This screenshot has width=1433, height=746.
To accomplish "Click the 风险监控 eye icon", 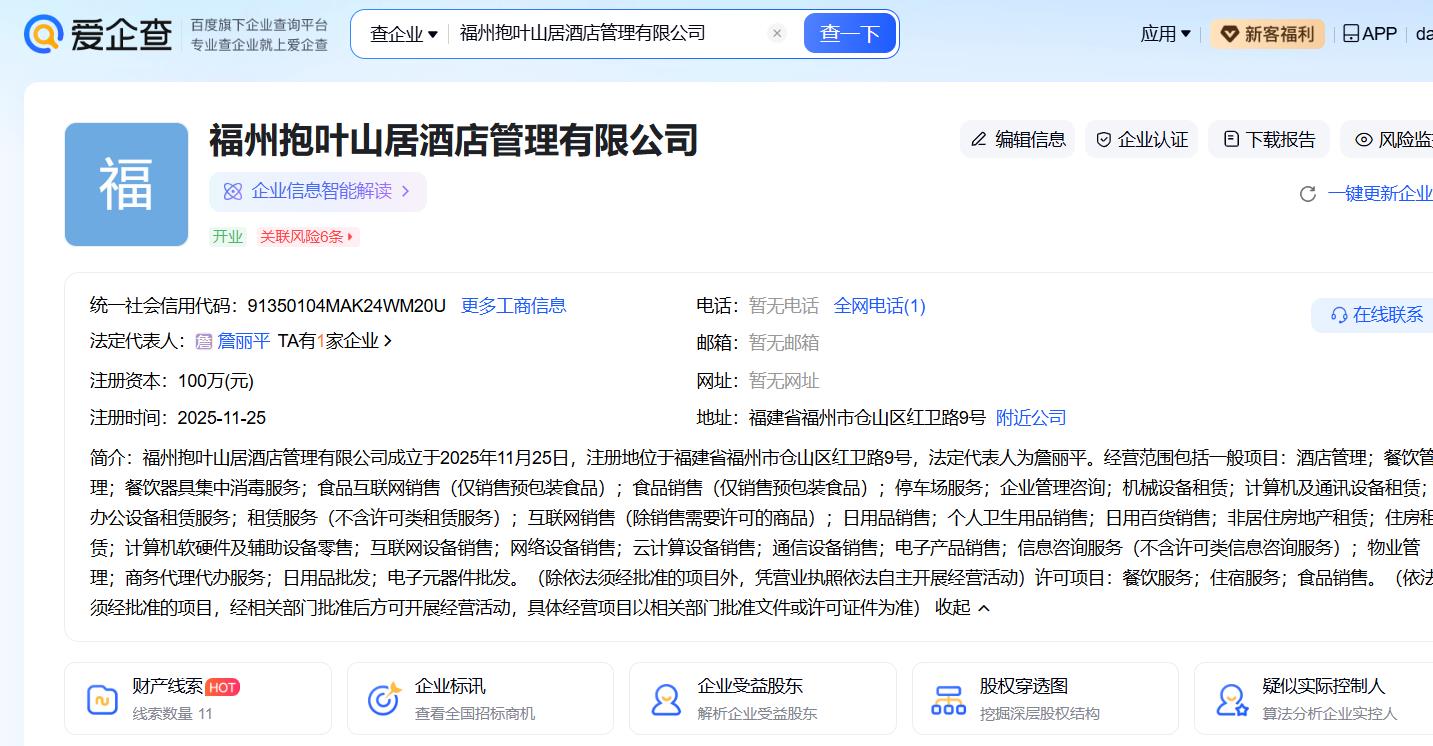I will point(1364,140).
